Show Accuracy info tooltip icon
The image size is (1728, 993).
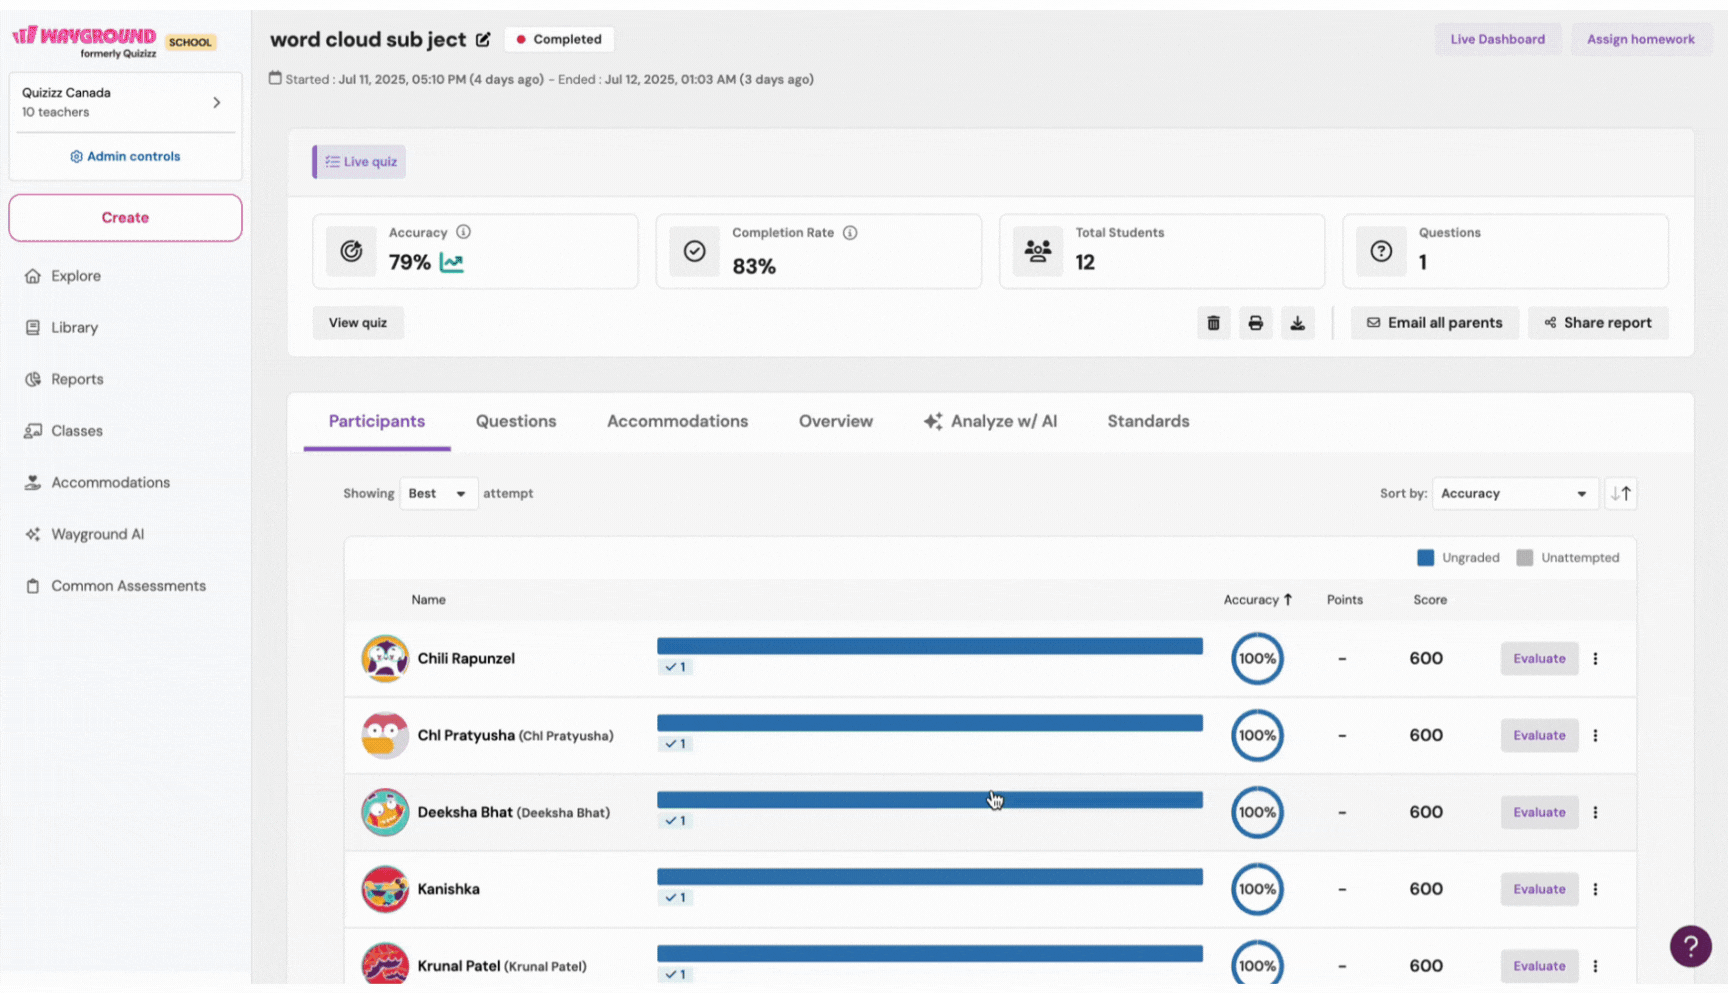pyautogui.click(x=463, y=232)
